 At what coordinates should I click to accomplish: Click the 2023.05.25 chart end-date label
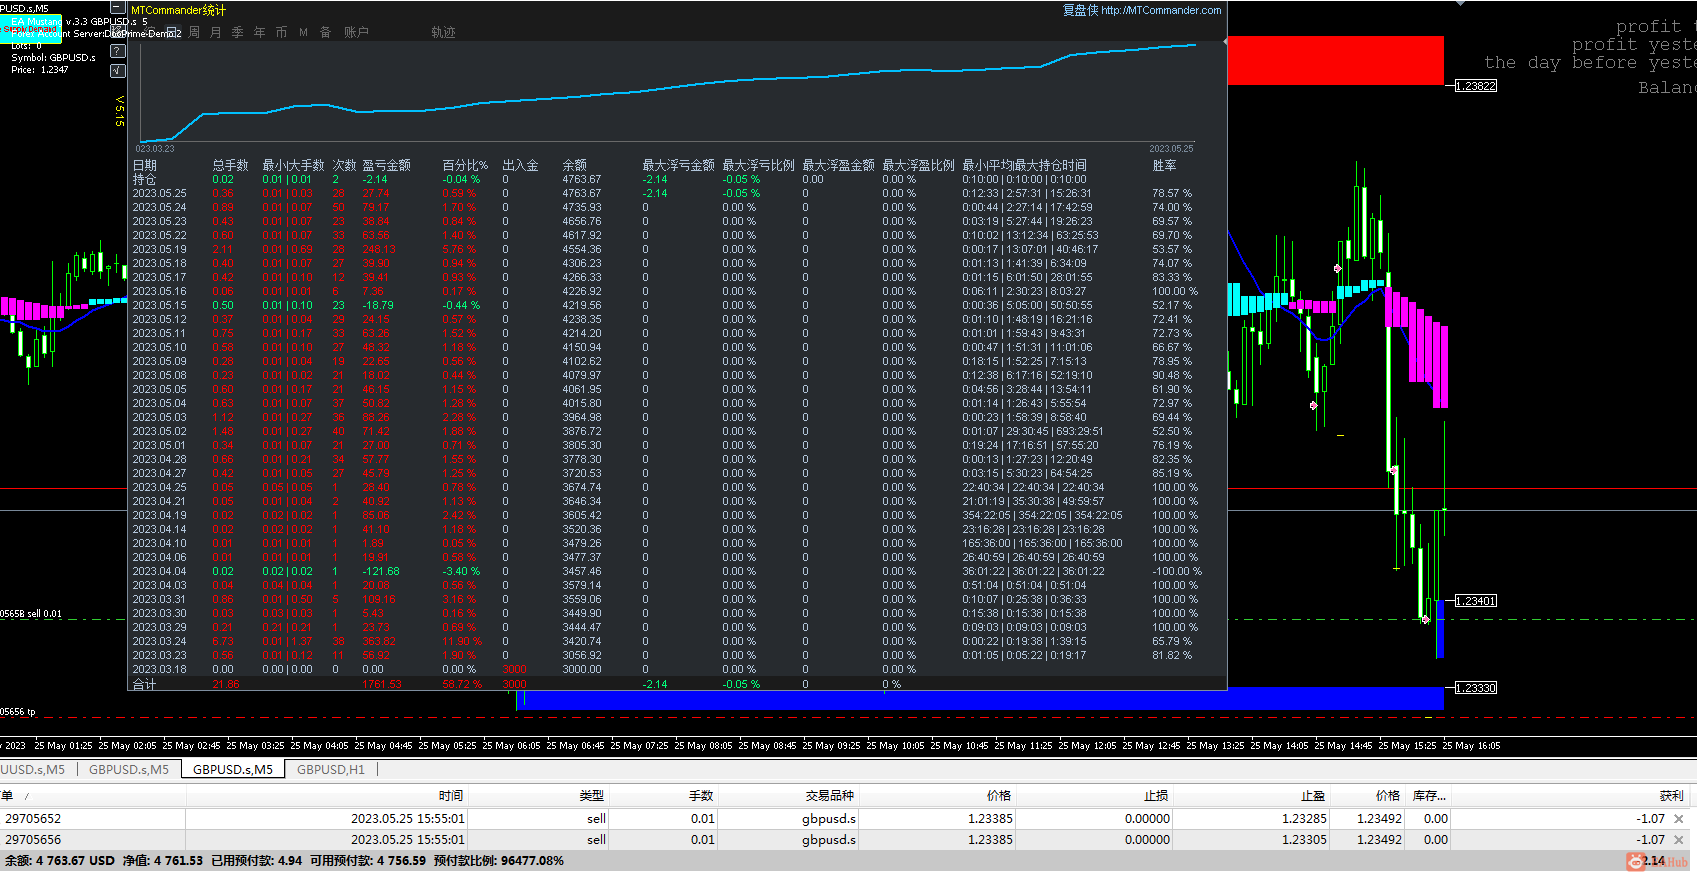tap(1171, 149)
